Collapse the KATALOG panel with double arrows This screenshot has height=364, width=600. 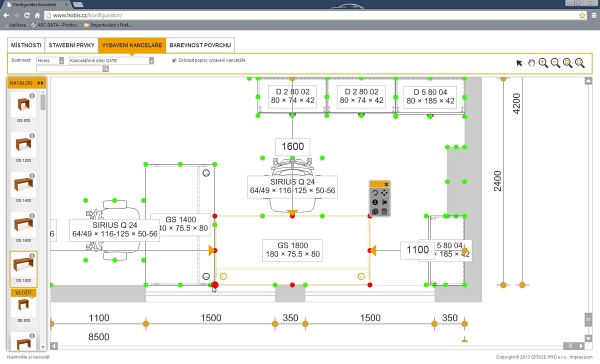pyautogui.click(x=41, y=83)
